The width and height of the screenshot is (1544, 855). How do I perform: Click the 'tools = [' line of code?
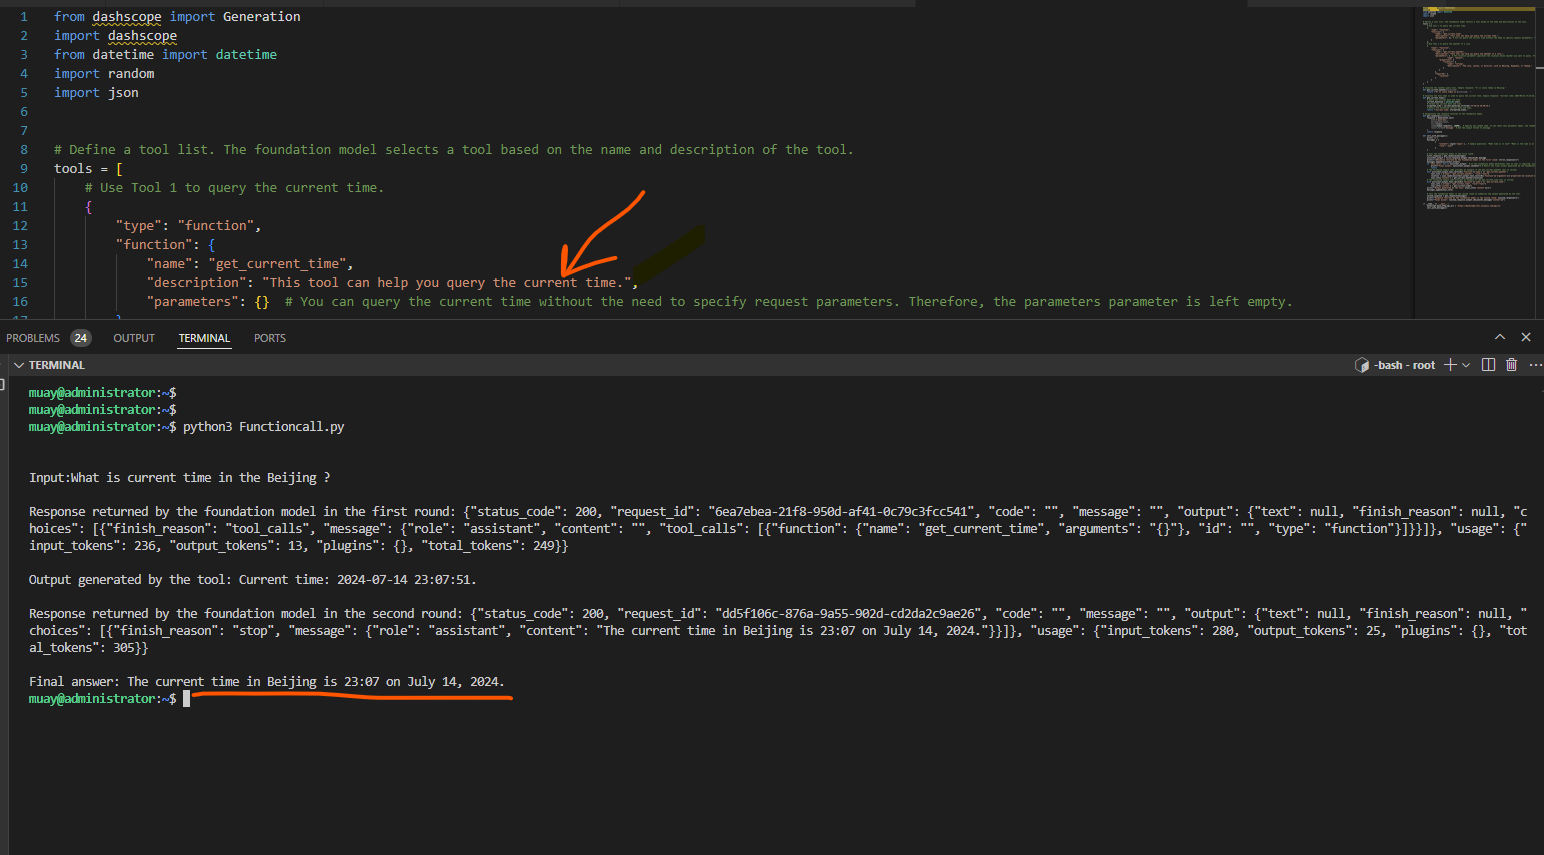pyautogui.click(x=88, y=169)
